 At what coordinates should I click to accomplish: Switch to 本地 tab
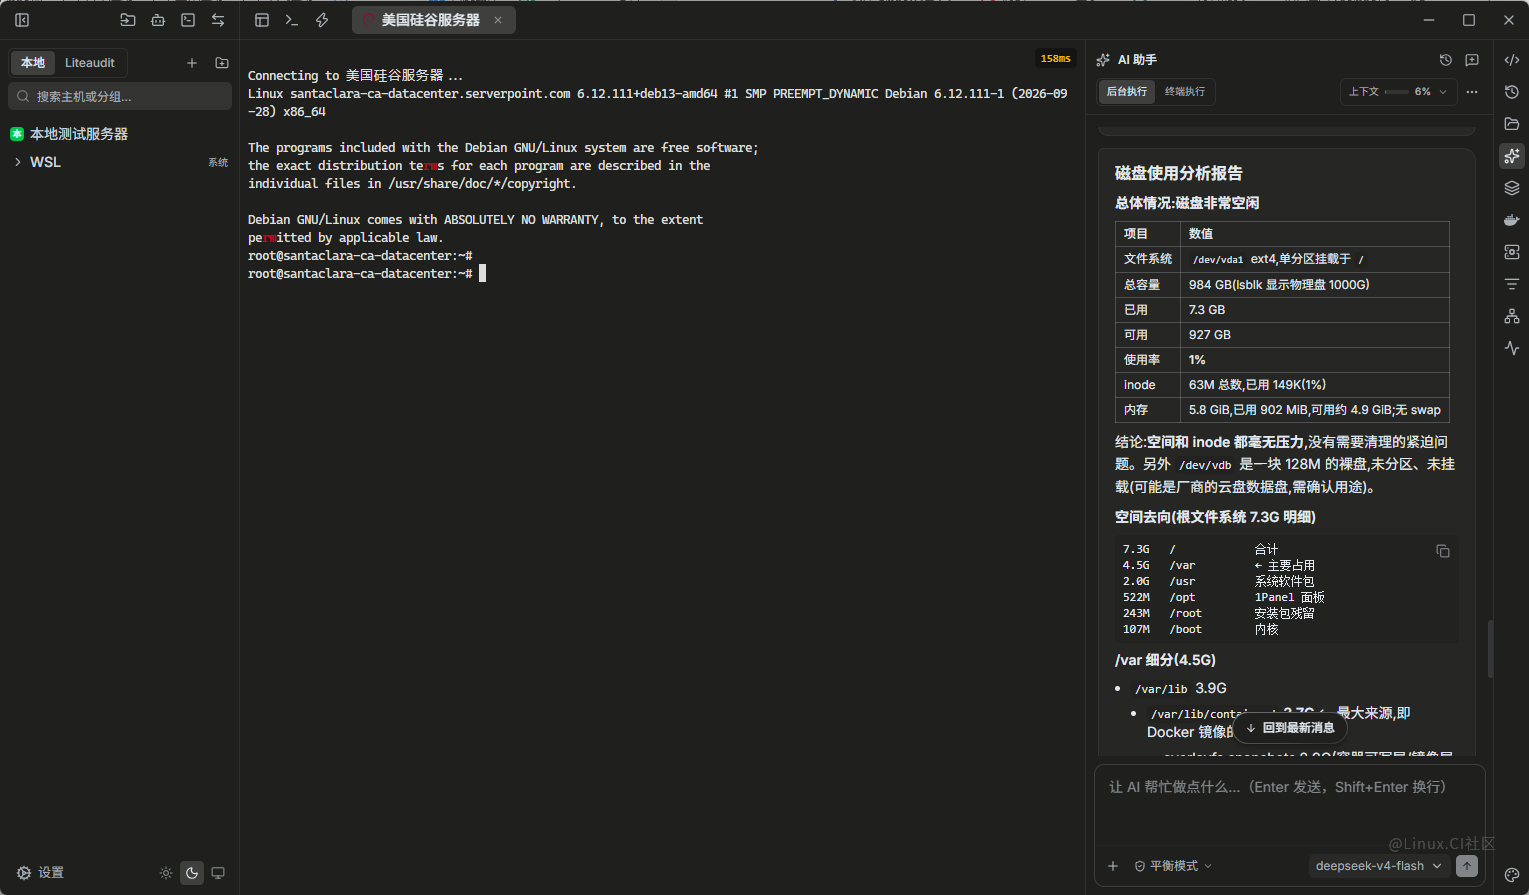click(33, 63)
